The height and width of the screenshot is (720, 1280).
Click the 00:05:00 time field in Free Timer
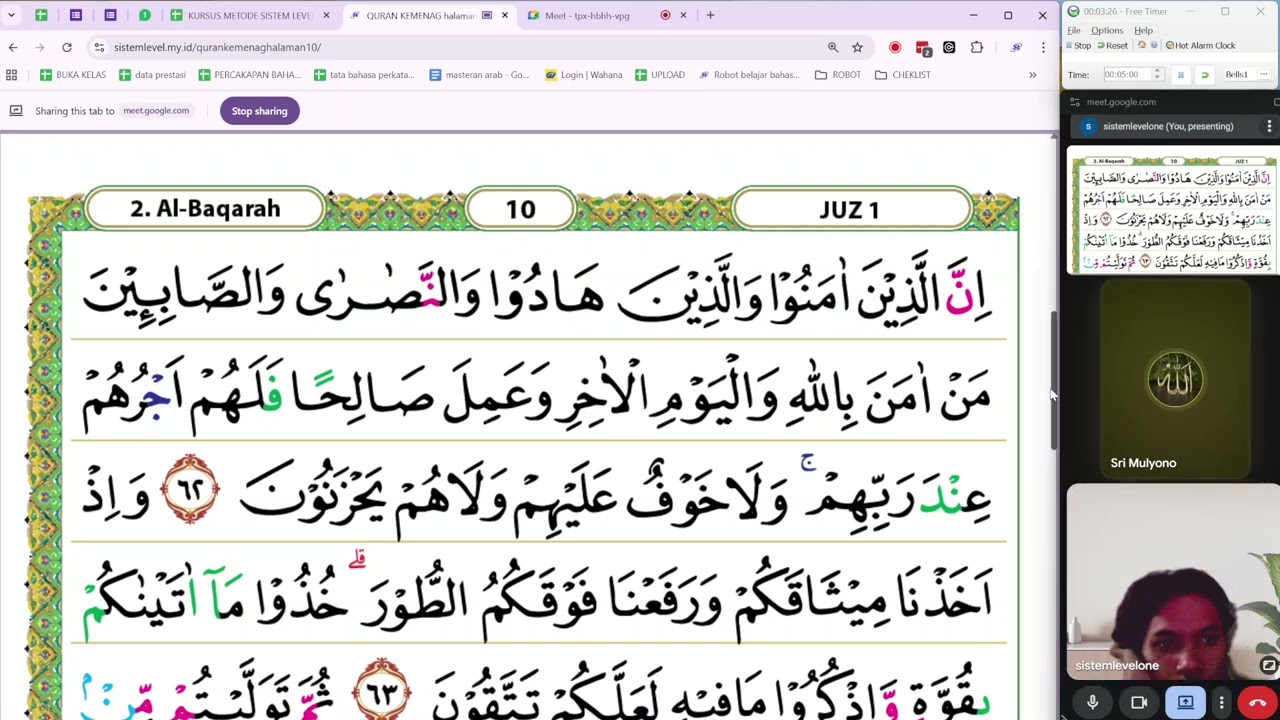(x=1127, y=74)
